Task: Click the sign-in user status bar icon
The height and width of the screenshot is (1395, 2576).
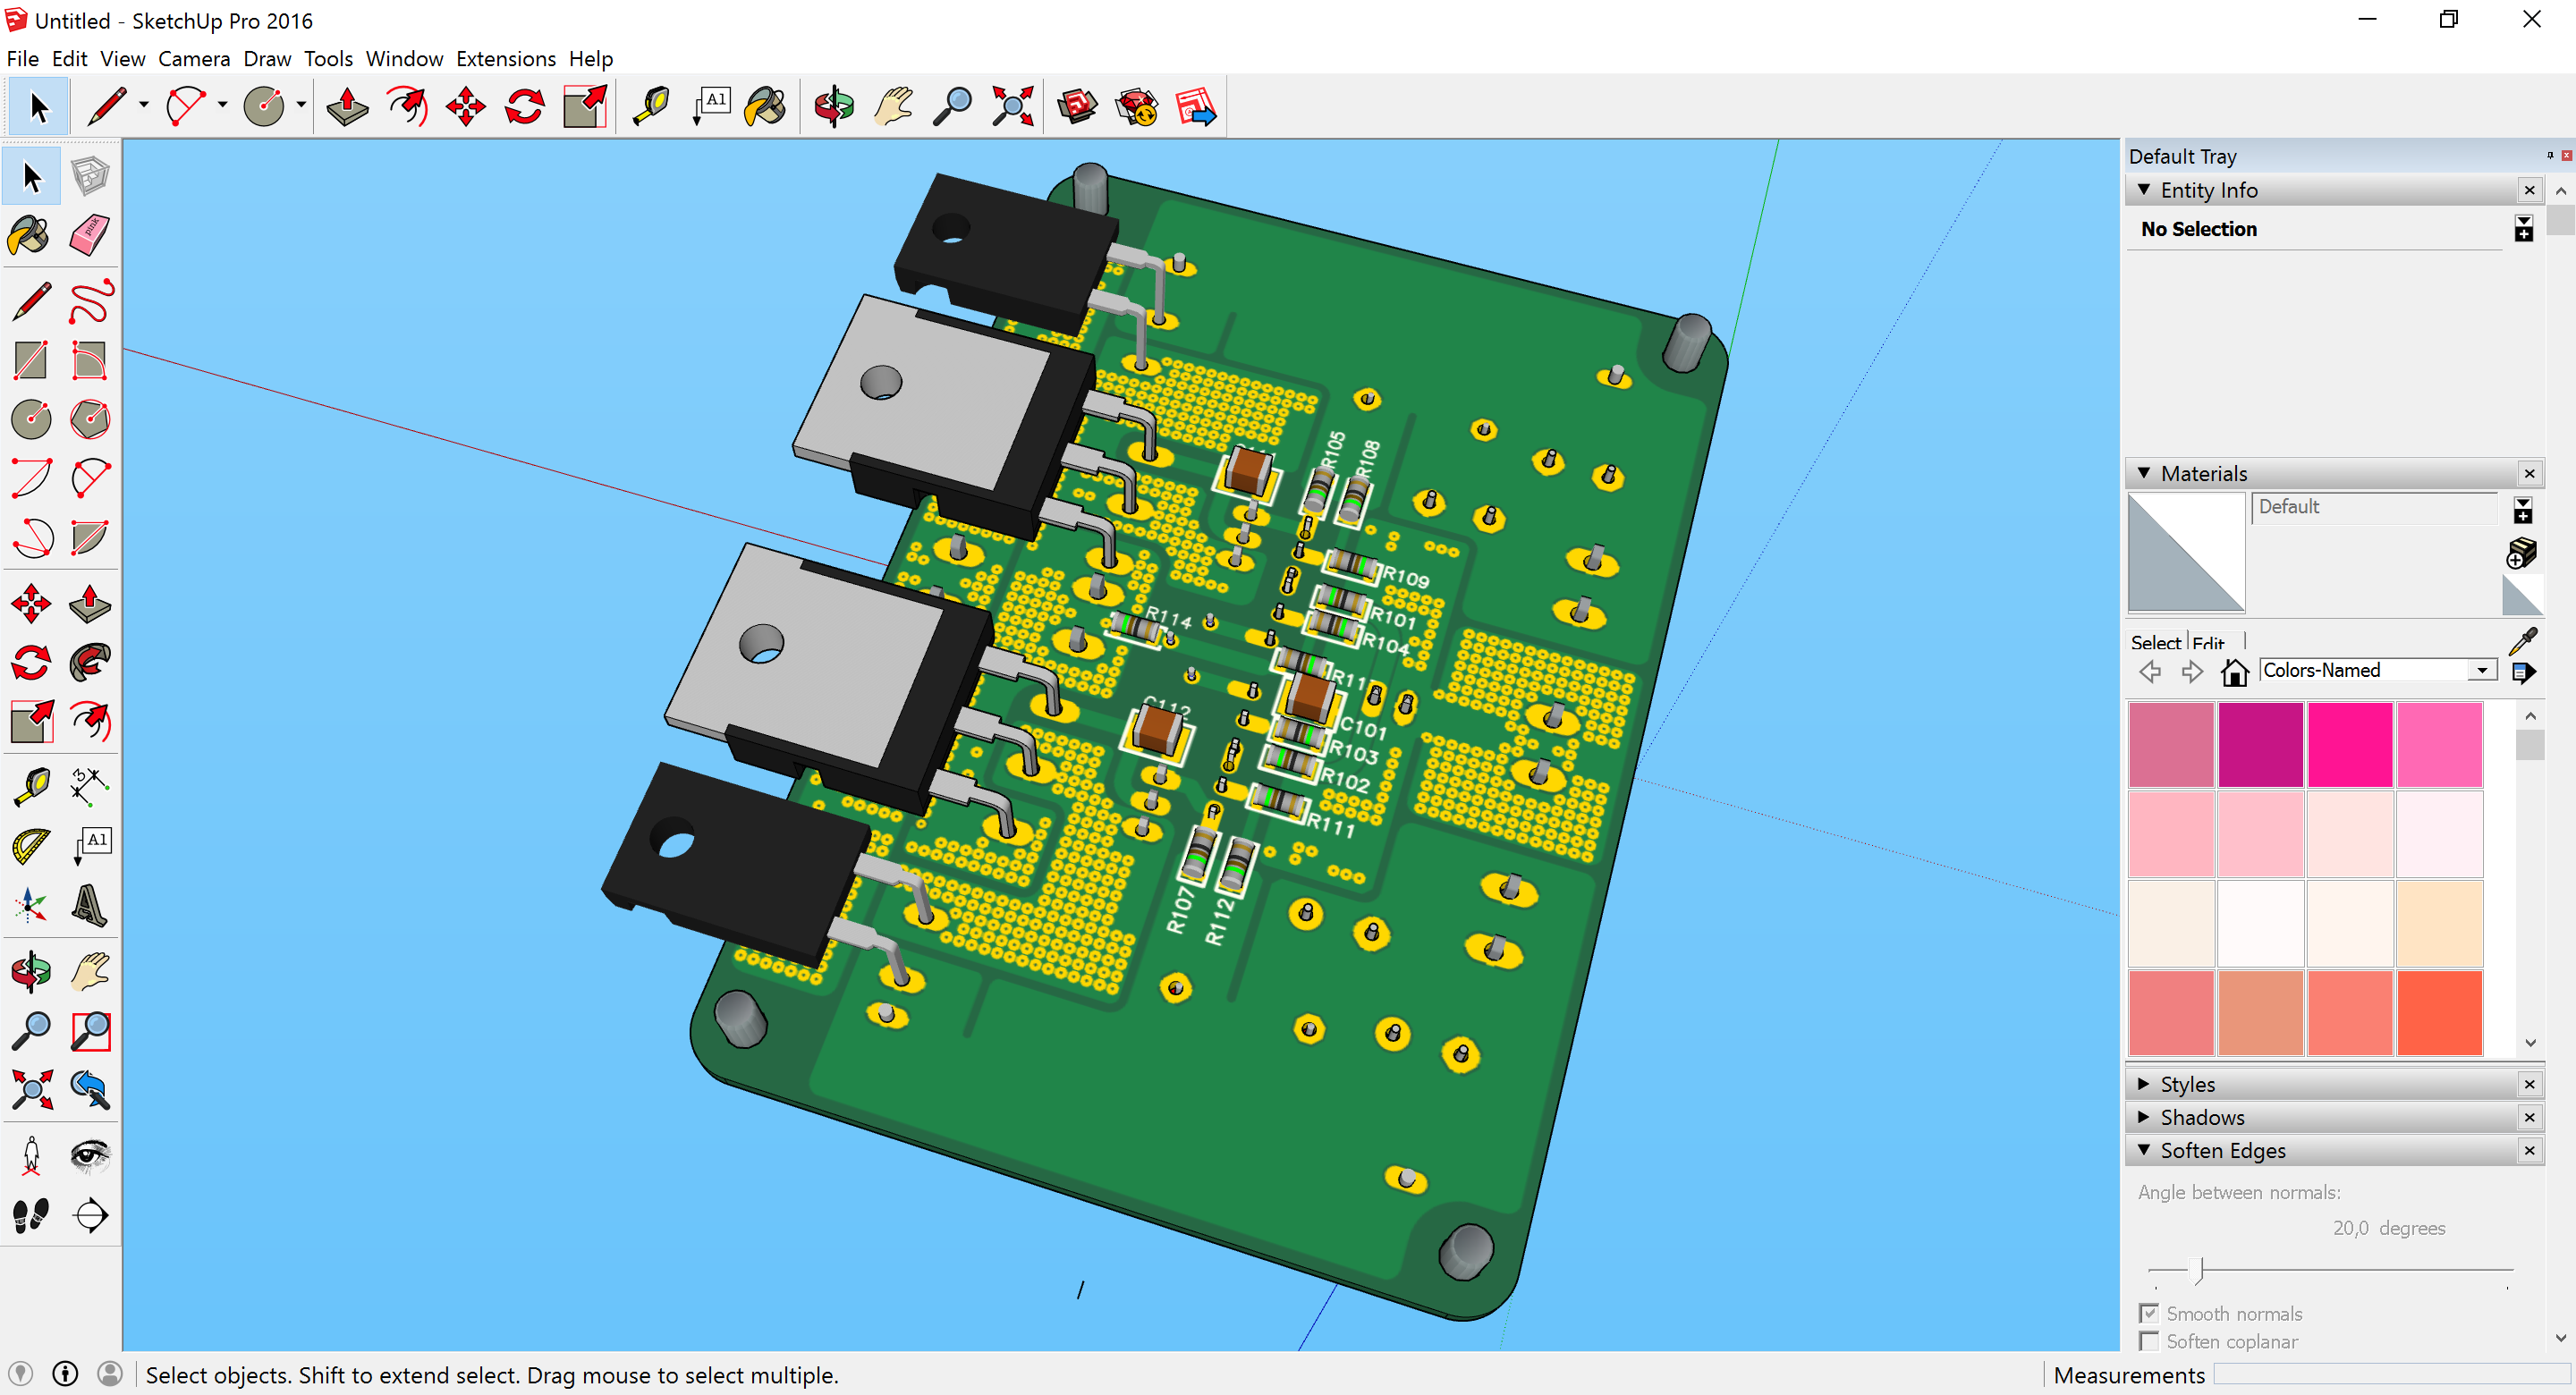Action: point(110,1374)
